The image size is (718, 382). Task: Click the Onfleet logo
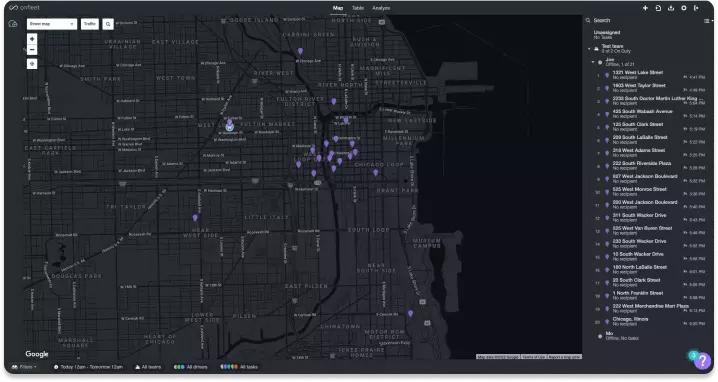point(24,8)
